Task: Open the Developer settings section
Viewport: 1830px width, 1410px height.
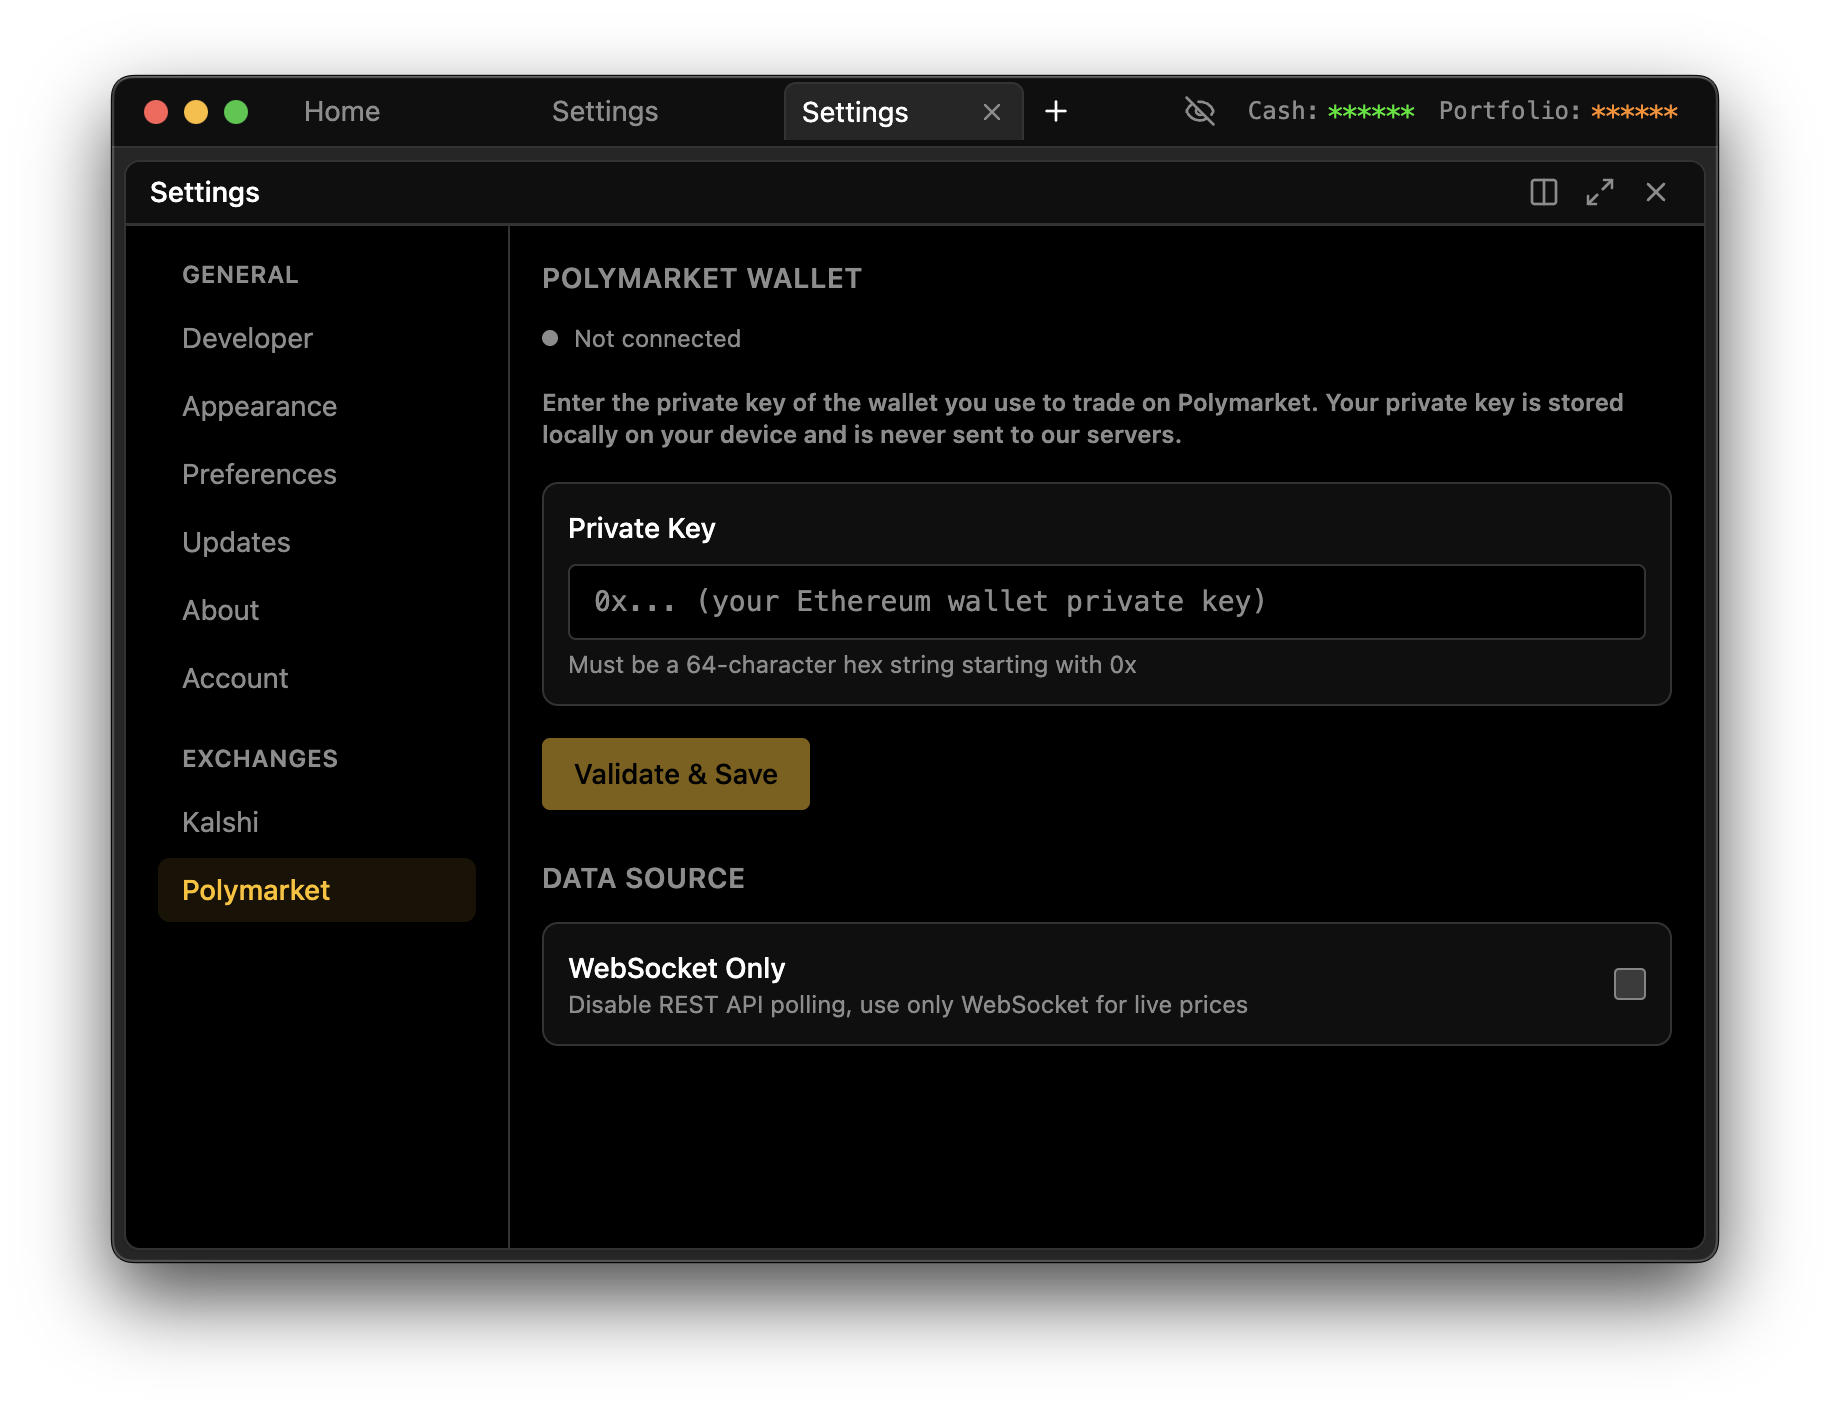Action: 247,338
